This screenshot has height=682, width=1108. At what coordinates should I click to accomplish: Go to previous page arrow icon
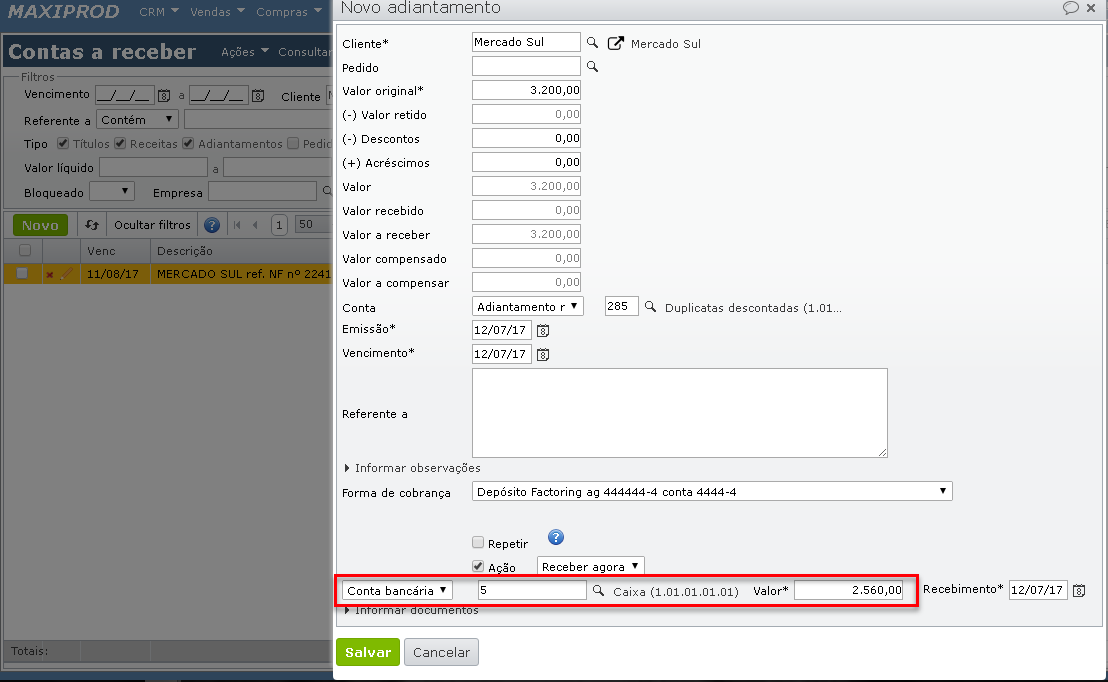coord(255,225)
